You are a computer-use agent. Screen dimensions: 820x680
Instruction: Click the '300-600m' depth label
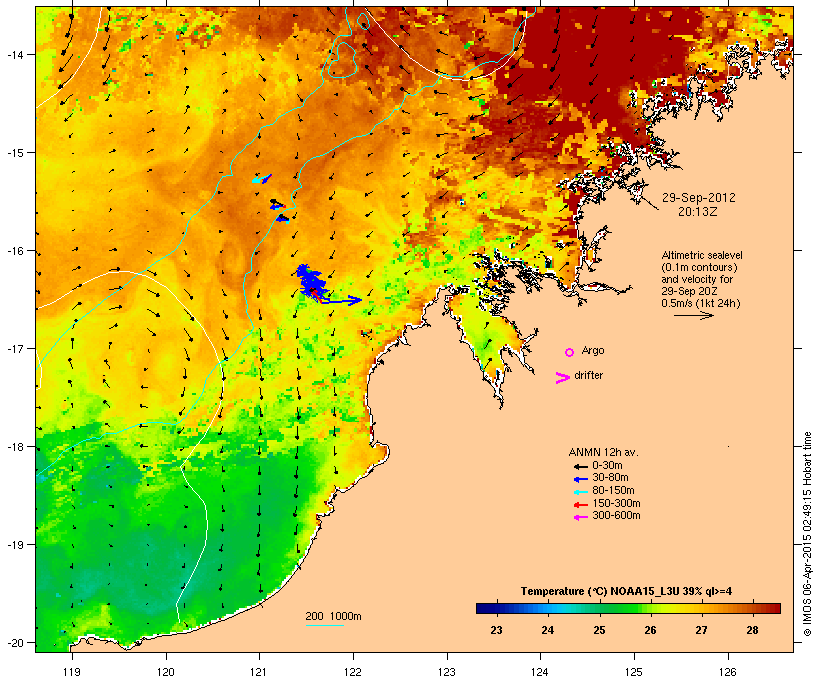[x=616, y=516]
